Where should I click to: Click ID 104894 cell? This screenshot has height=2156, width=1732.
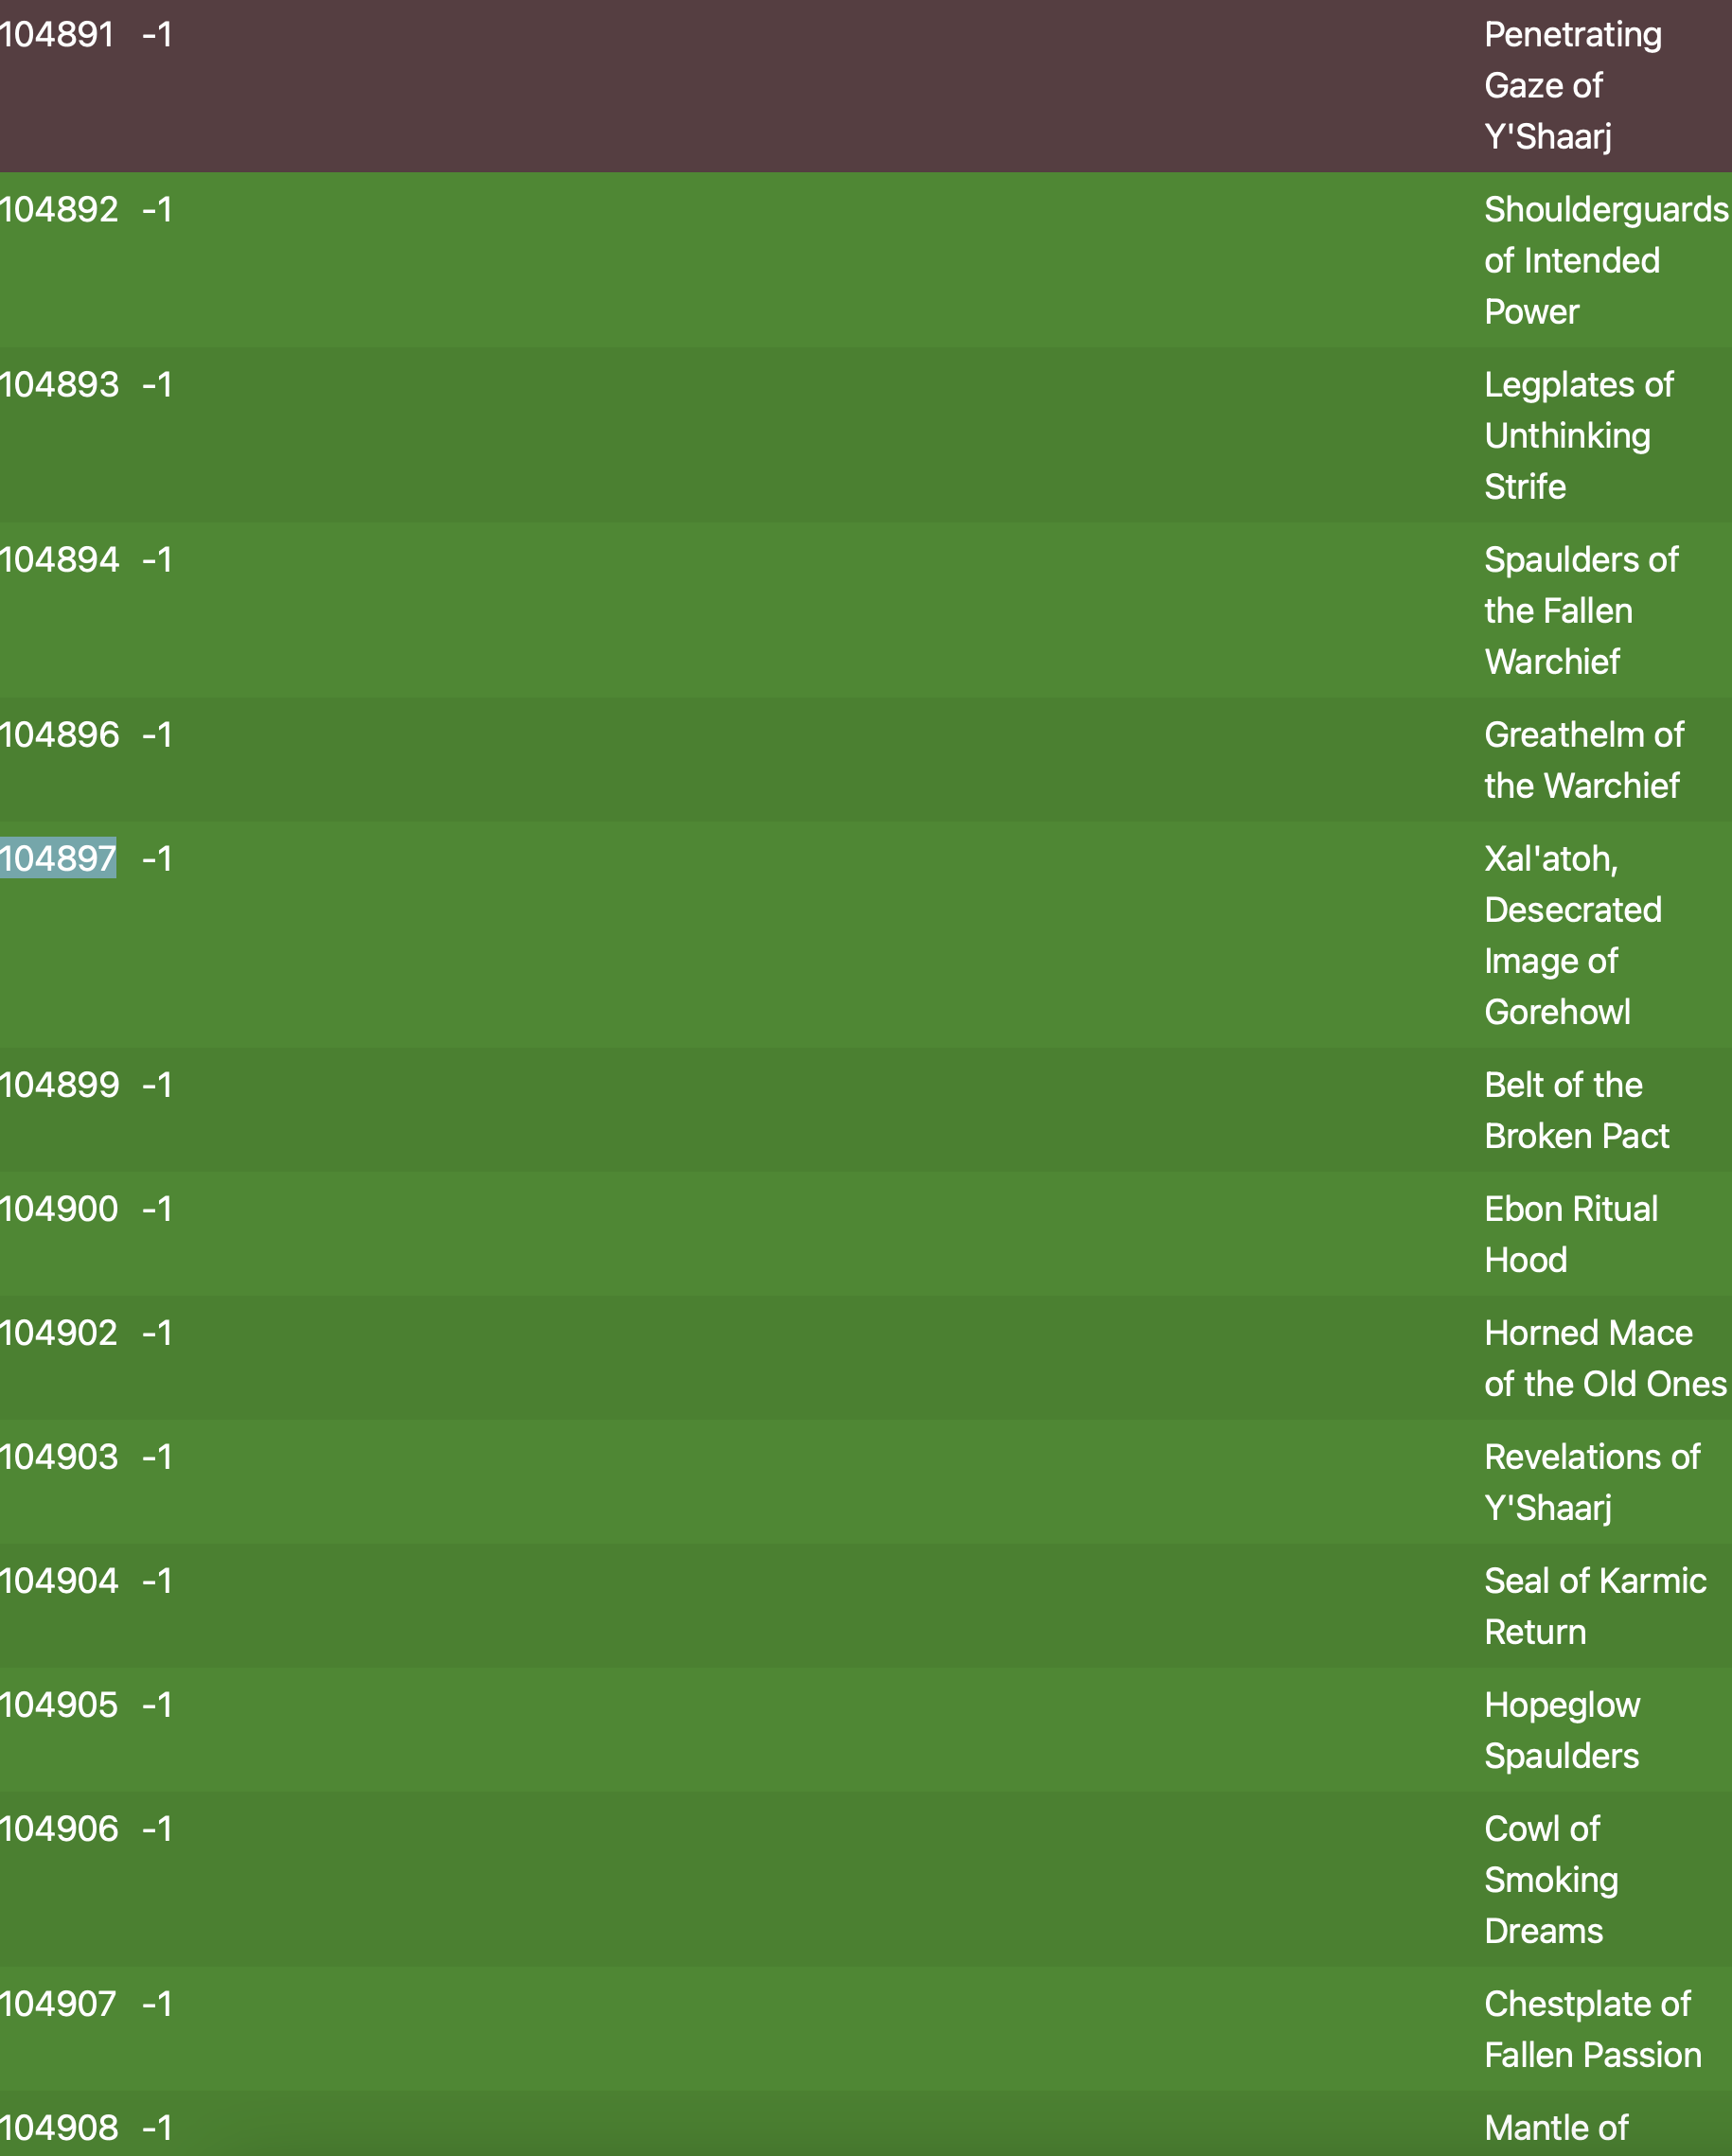point(59,559)
